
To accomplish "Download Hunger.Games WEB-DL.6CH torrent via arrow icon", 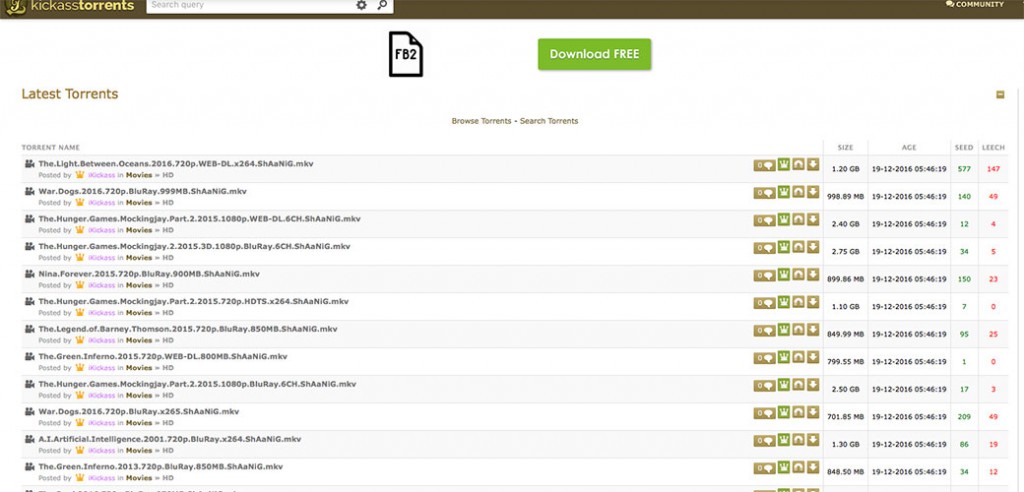I will tap(812, 220).
